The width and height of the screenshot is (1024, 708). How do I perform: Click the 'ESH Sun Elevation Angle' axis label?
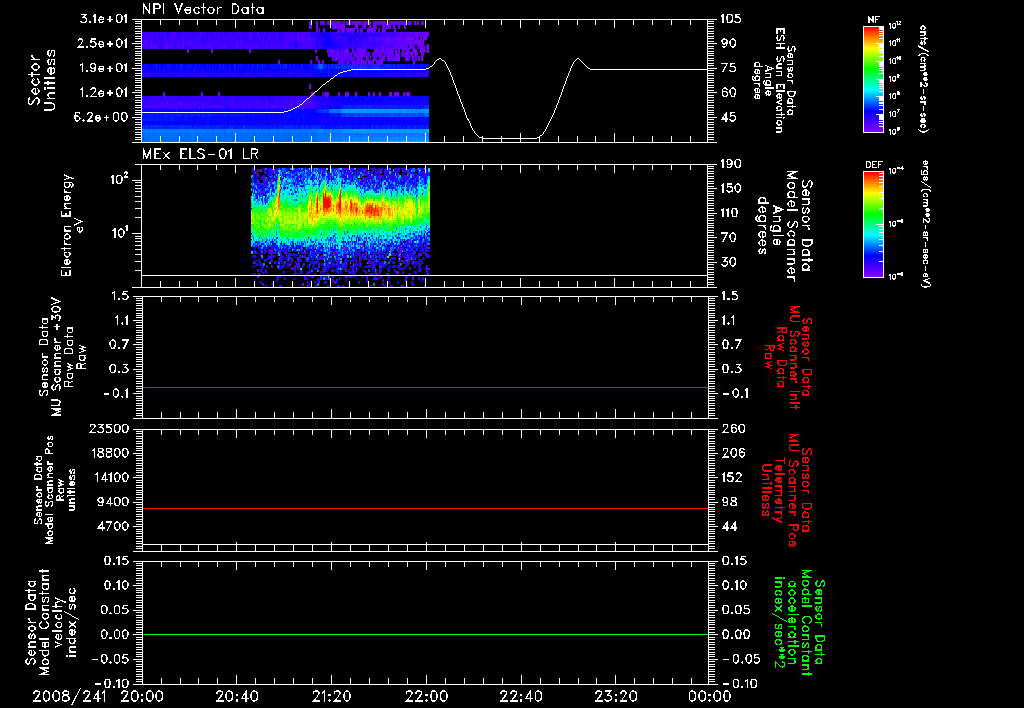(x=774, y=80)
